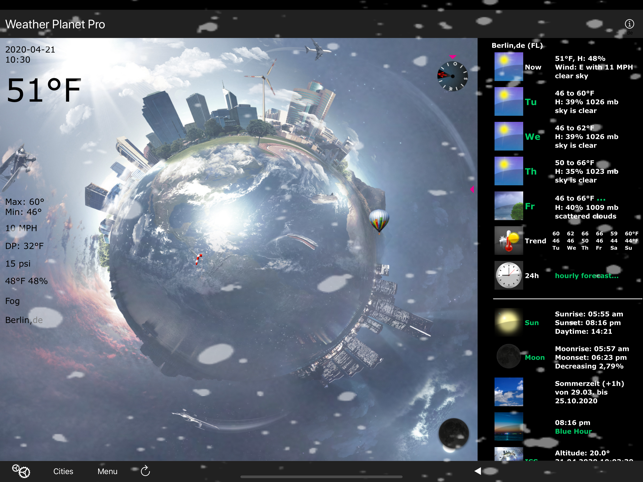Open the Menu

coord(107,471)
